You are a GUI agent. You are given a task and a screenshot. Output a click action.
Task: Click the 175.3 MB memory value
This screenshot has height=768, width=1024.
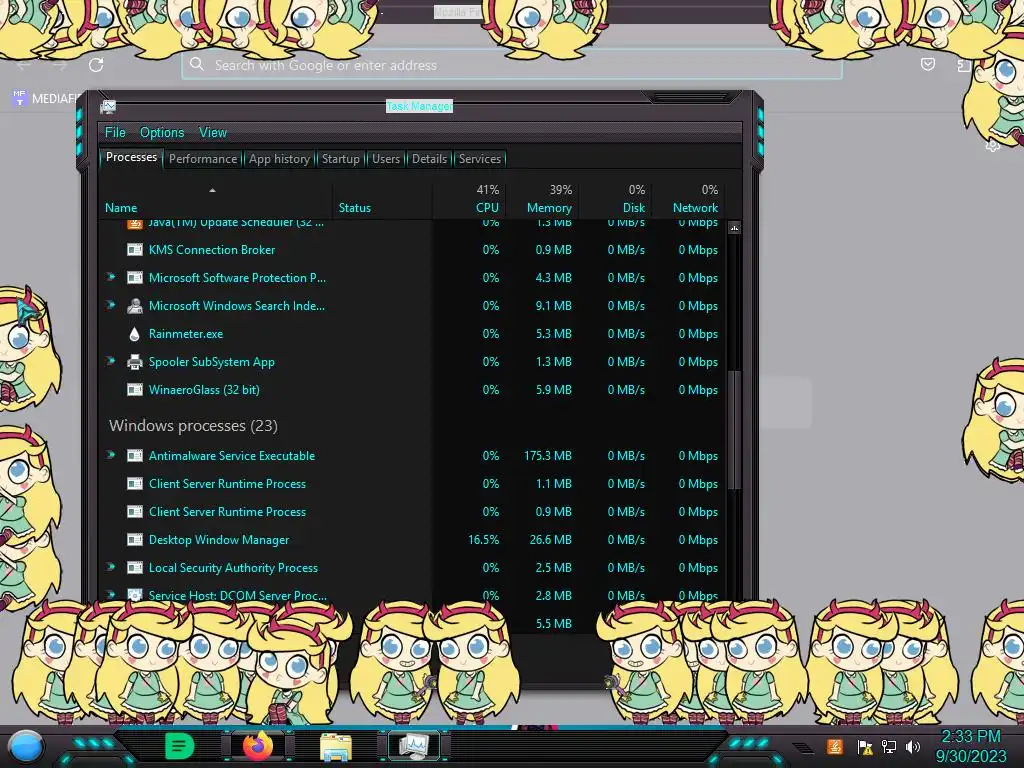coord(547,456)
